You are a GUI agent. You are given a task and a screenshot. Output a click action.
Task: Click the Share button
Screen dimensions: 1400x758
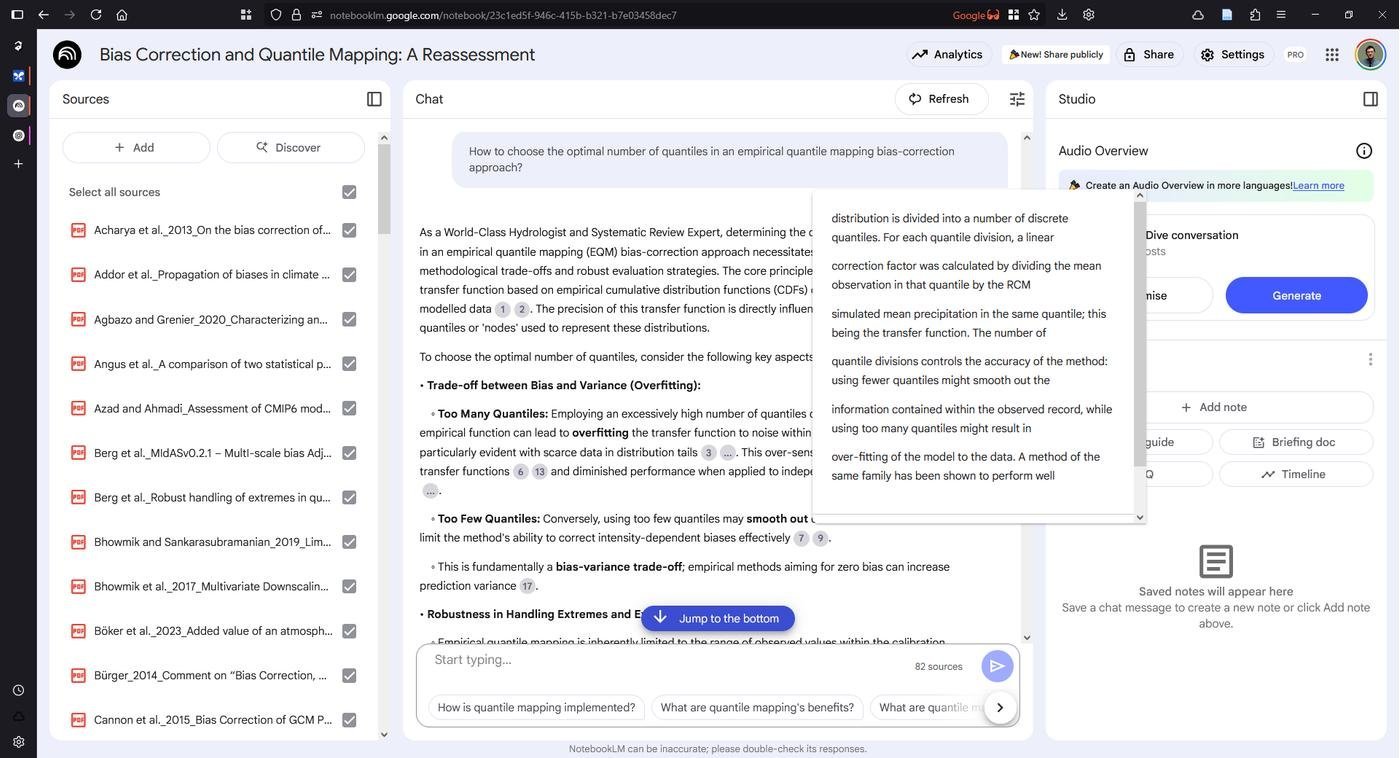click(x=1148, y=55)
